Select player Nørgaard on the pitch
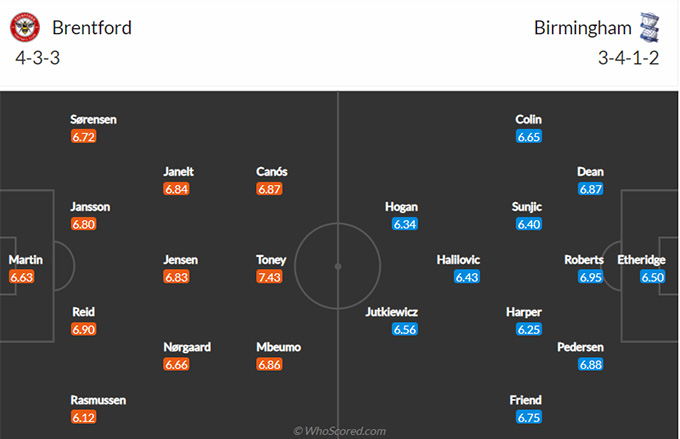This screenshot has width=680, height=439. pos(187,347)
